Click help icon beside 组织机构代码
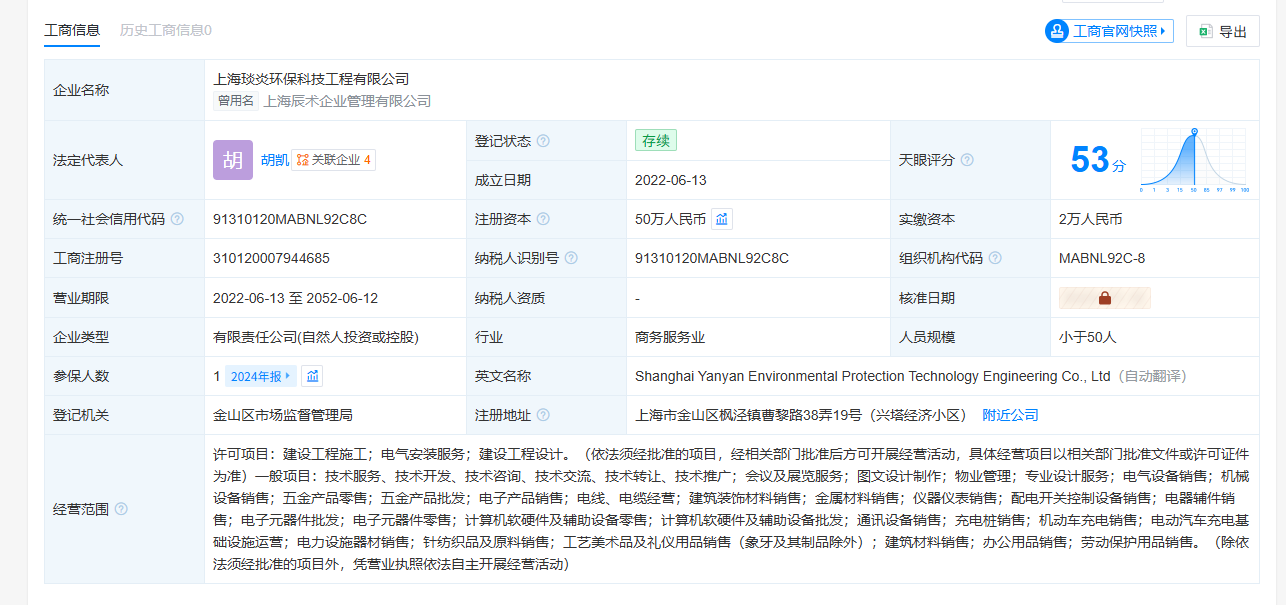Image resolution: width=1286 pixels, height=605 pixels. 995,258
